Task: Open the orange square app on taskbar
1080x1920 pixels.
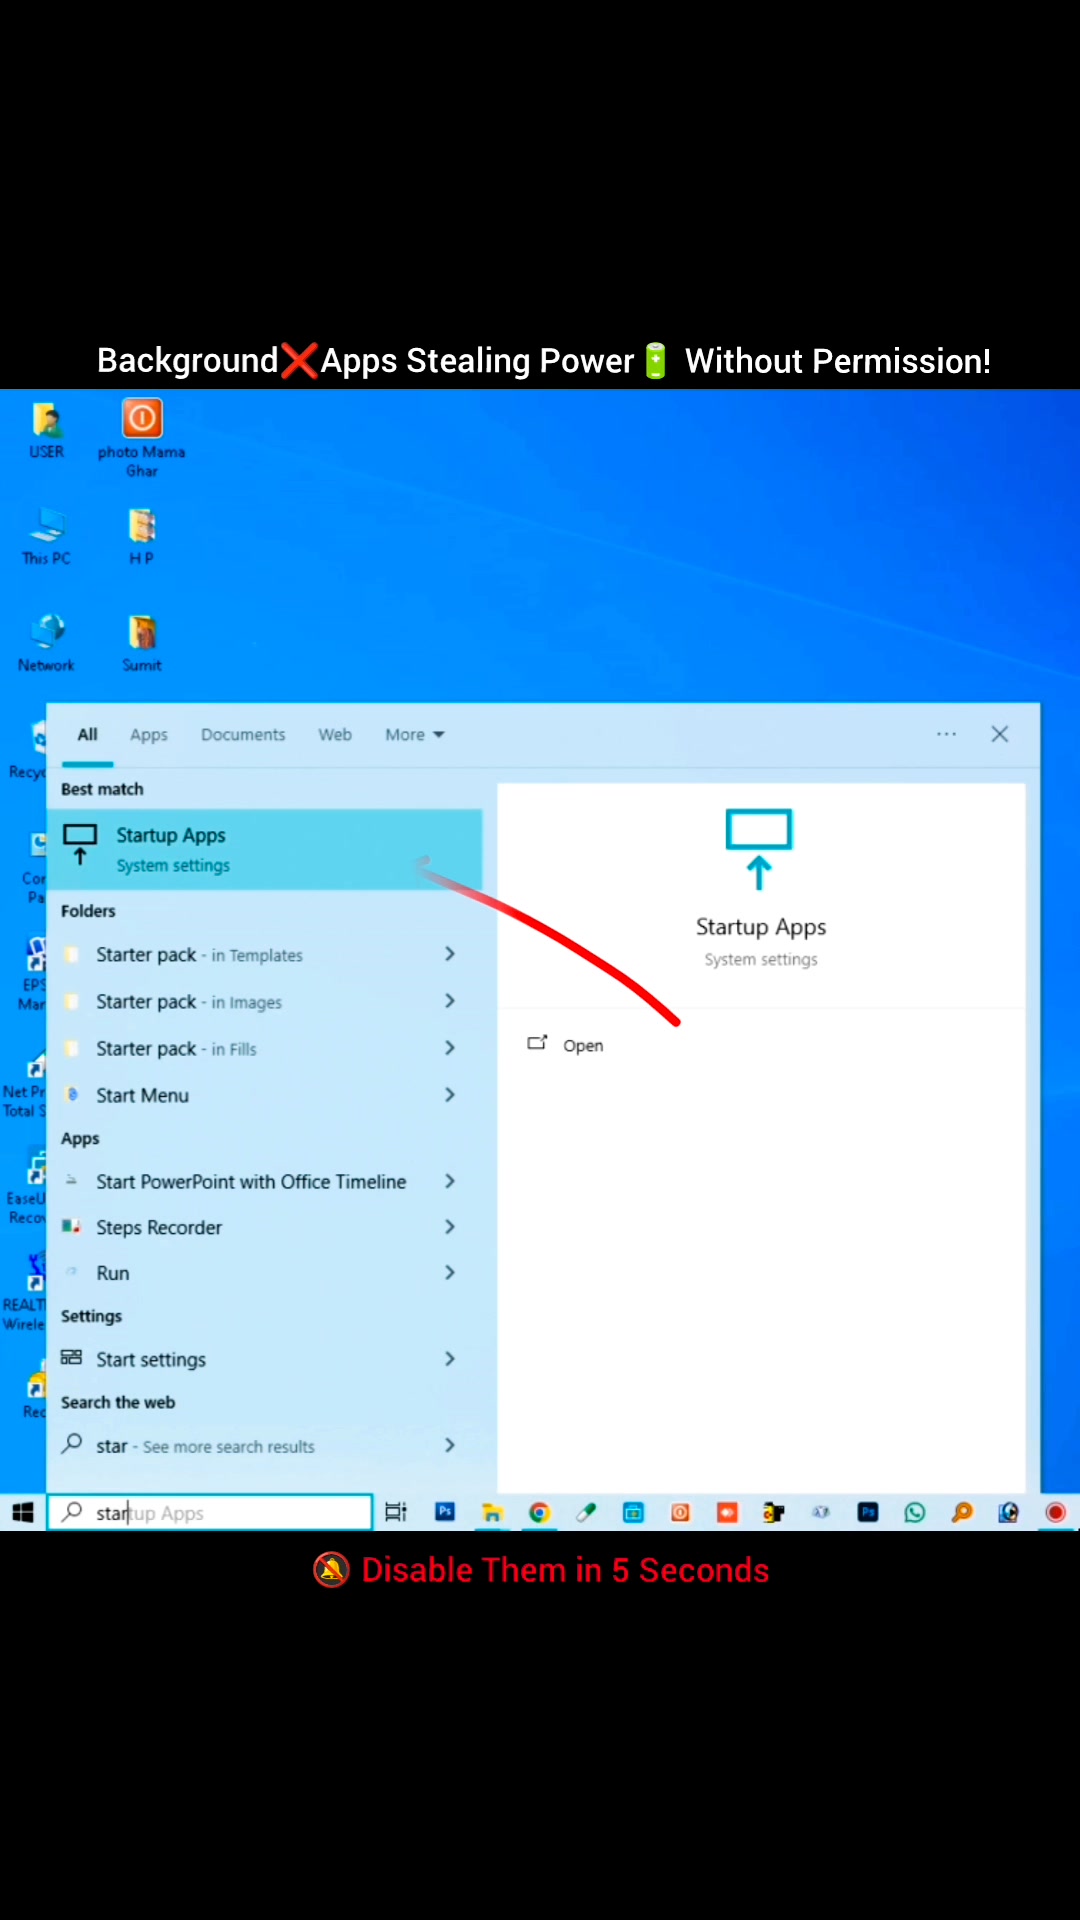Action: pyautogui.click(x=680, y=1513)
